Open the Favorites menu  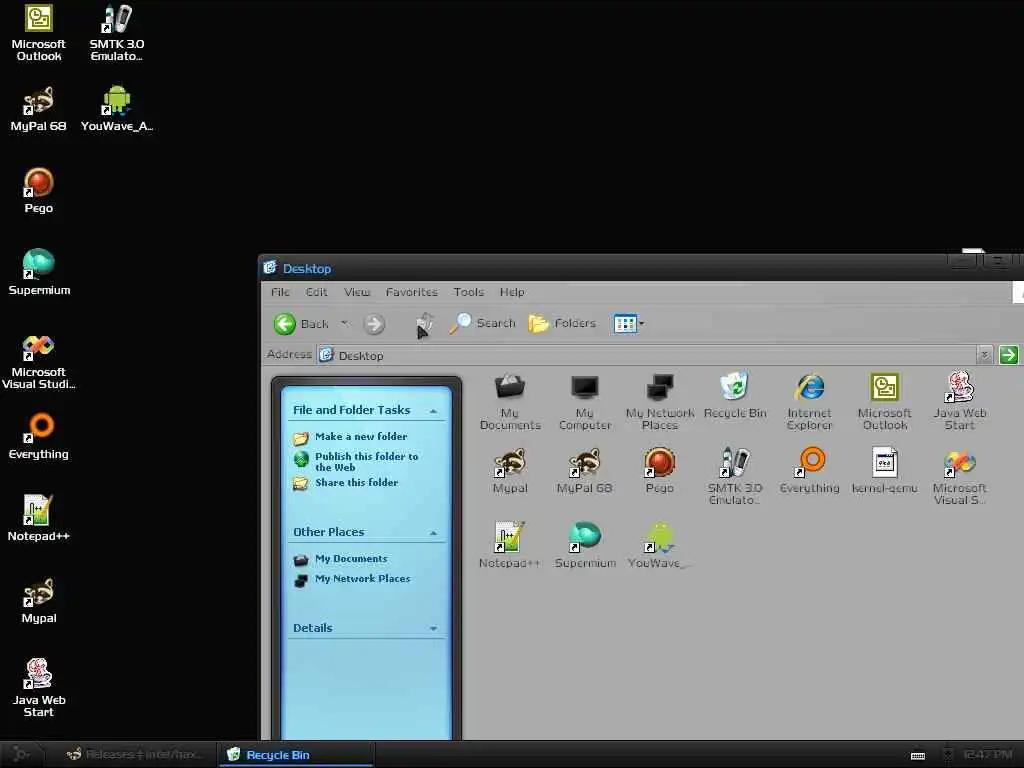tap(412, 292)
